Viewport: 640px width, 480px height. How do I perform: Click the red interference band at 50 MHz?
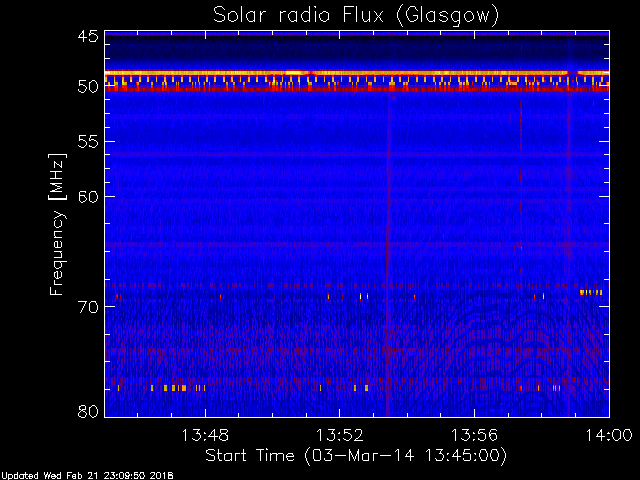coord(357,88)
